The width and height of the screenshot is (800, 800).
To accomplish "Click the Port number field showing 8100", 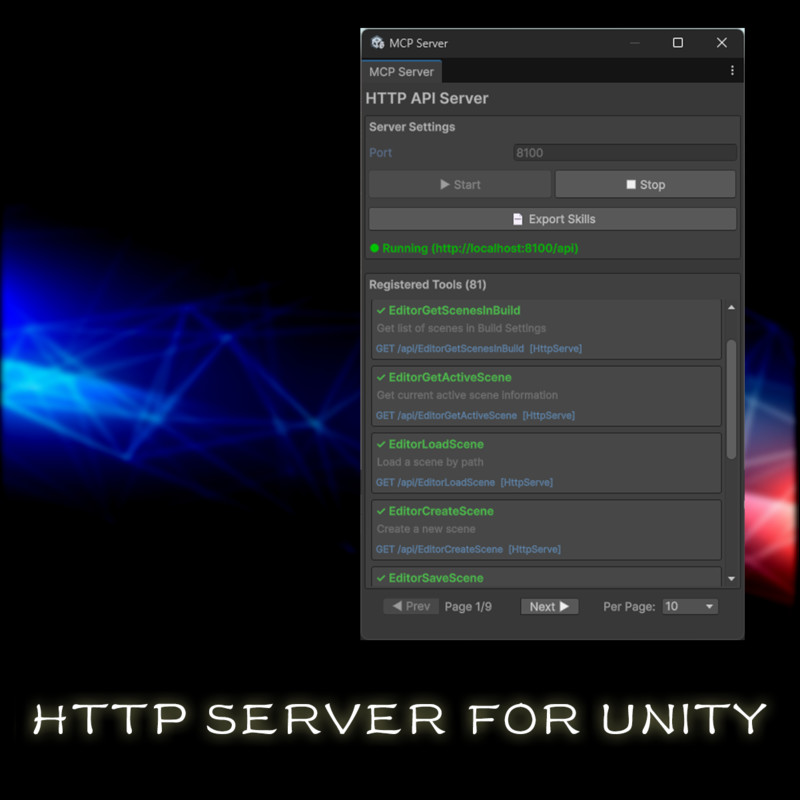I will [624, 153].
